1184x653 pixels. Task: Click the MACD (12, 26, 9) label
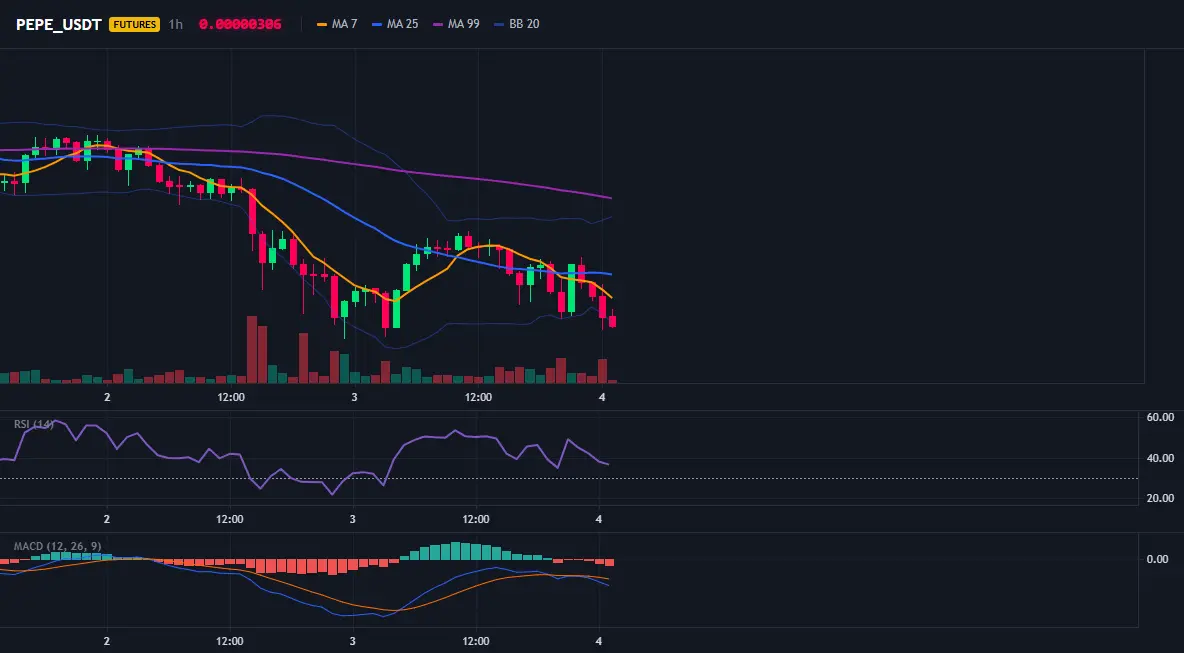click(x=57, y=546)
